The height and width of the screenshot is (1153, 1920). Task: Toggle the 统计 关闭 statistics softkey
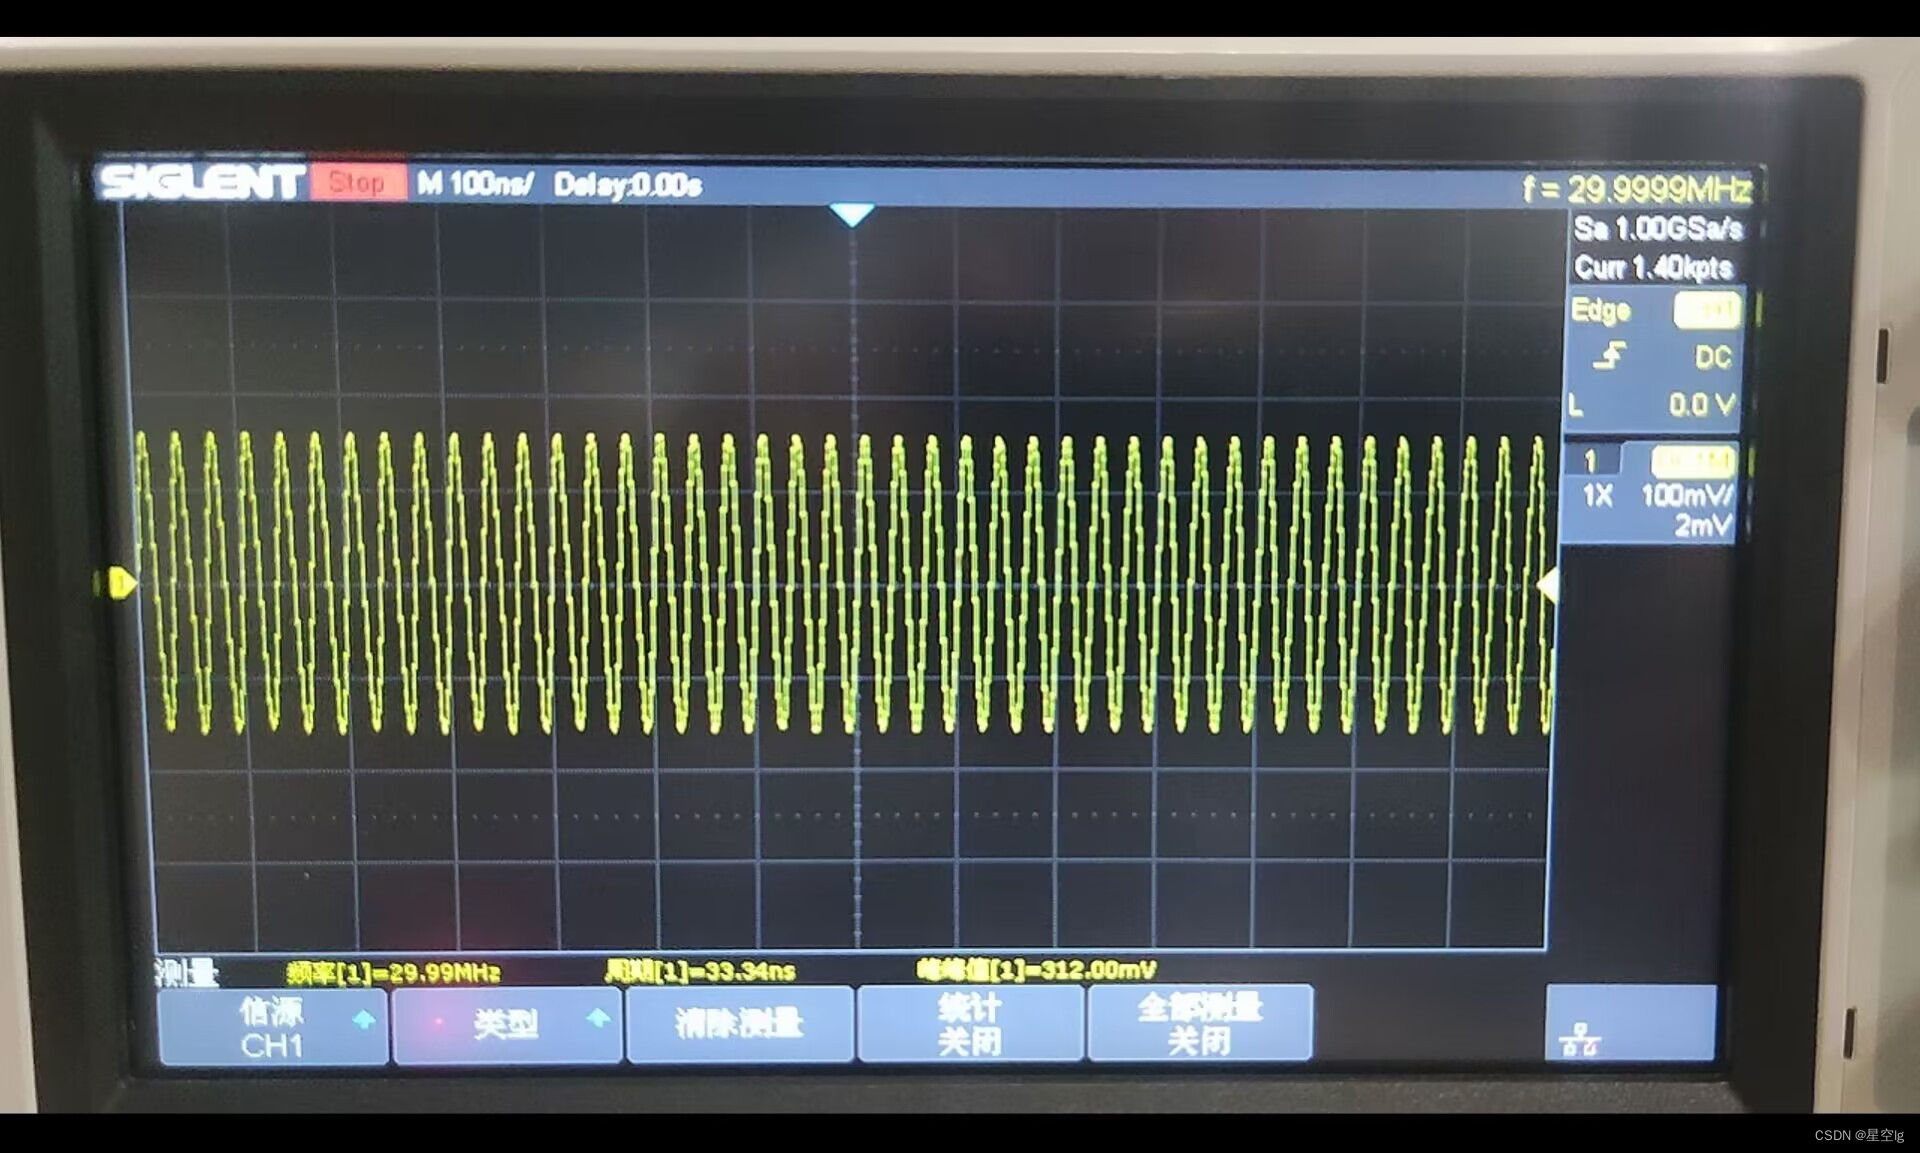point(969,1024)
